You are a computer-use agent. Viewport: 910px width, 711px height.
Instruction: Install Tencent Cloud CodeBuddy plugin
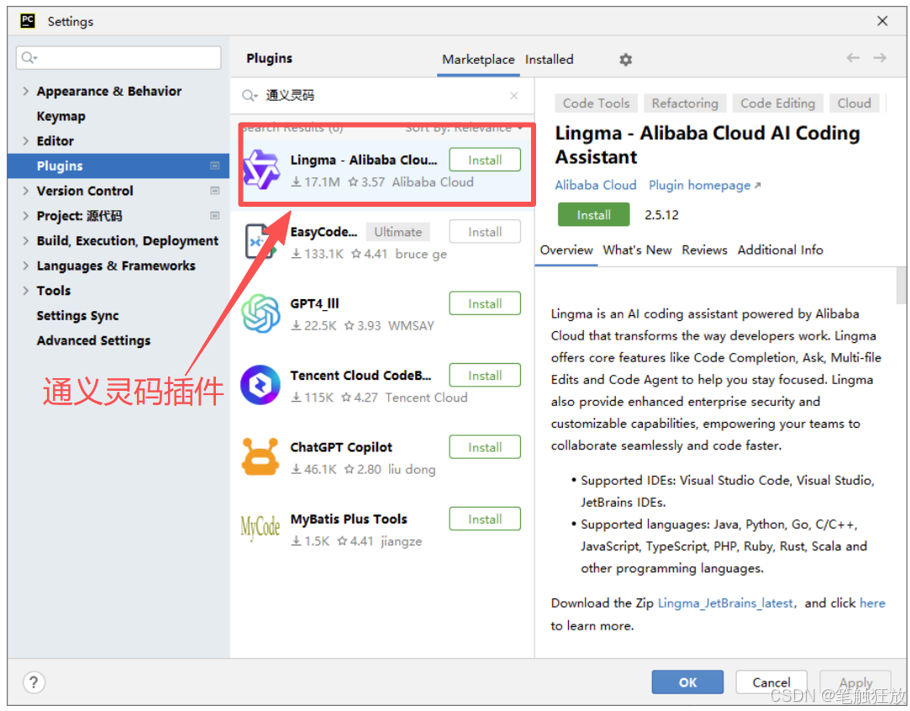click(x=485, y=376)
